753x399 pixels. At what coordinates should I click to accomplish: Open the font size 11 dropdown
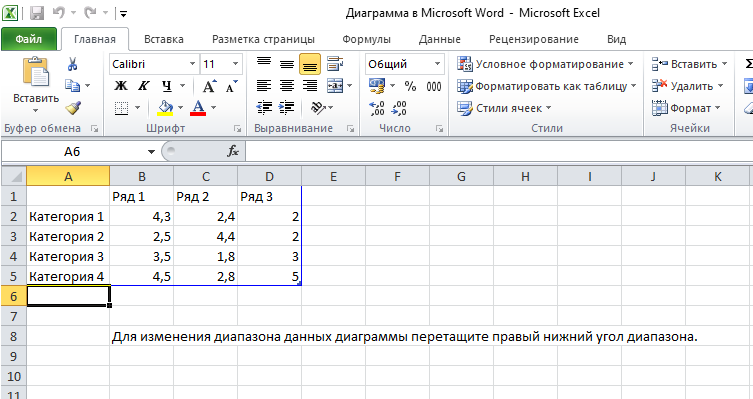pyautogui.click(x=235, y=64)
